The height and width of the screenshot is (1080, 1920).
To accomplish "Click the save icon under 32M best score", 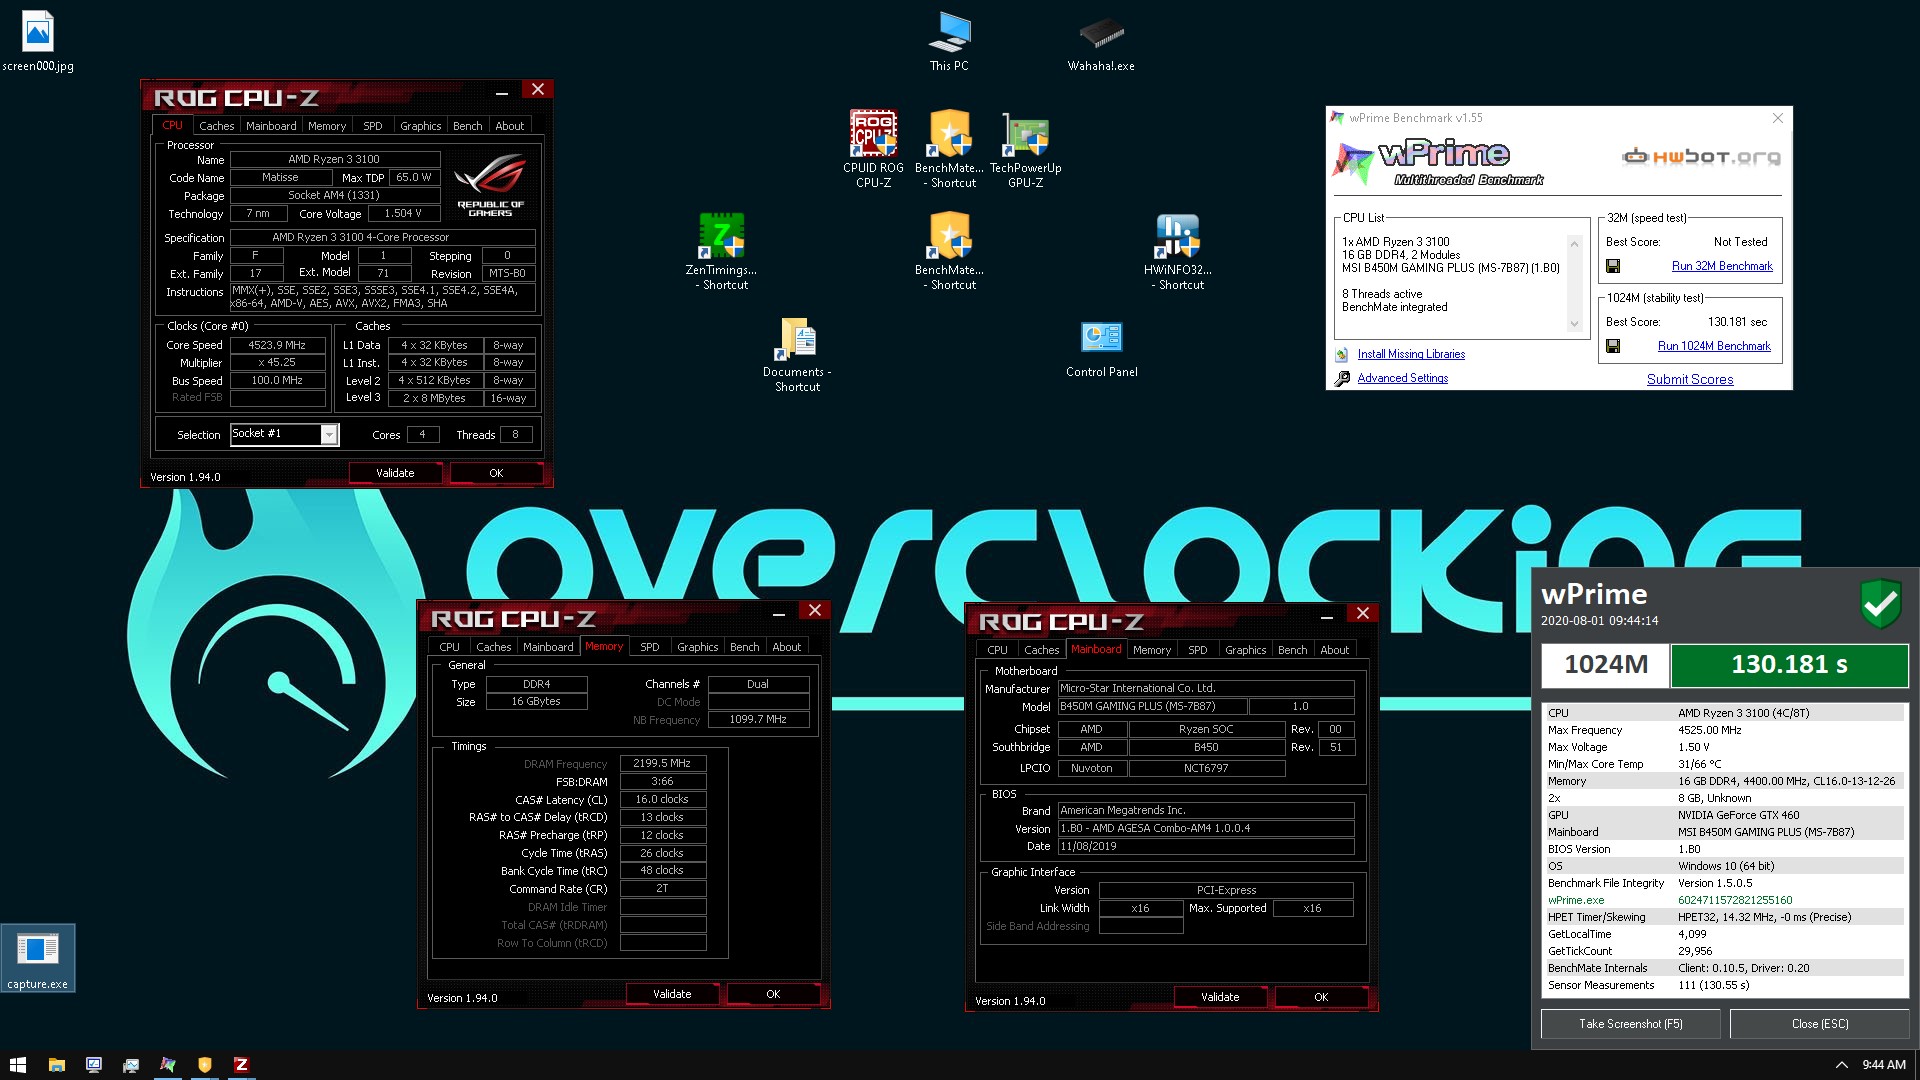I will point(1613,266).
